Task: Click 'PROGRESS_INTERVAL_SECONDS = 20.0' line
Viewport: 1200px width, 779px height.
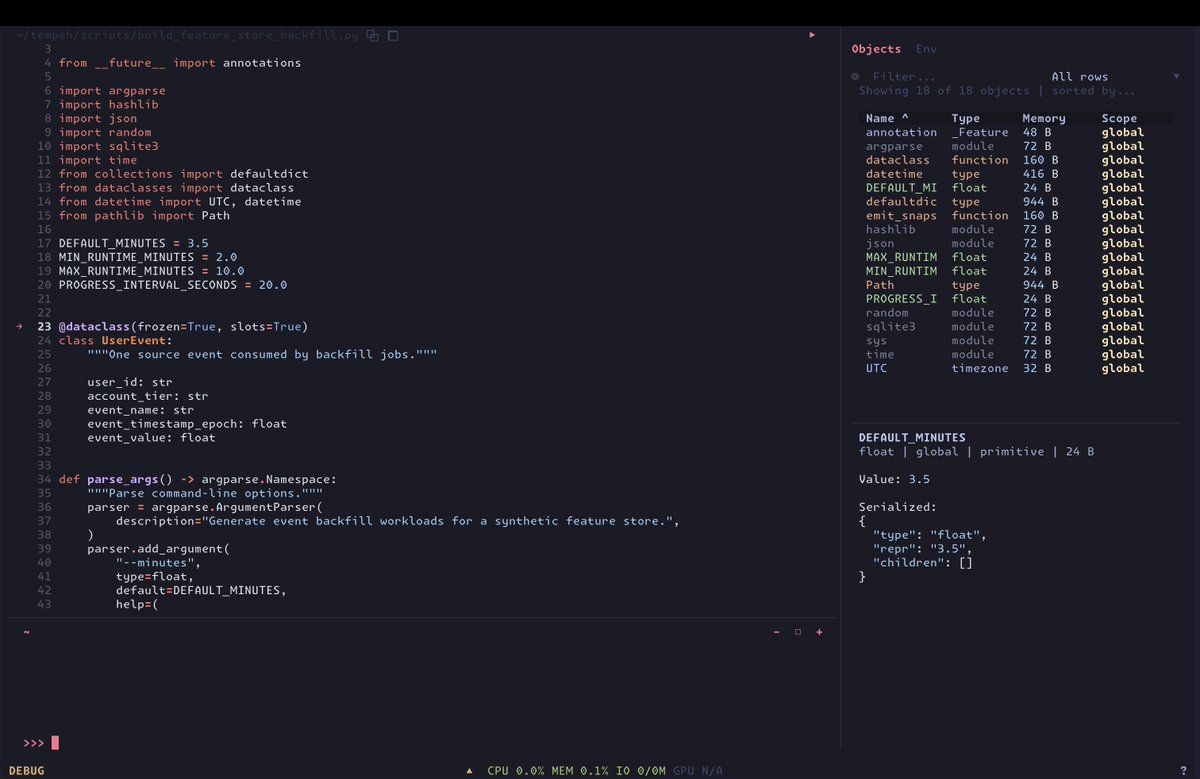Action: [x=173, y=285]
